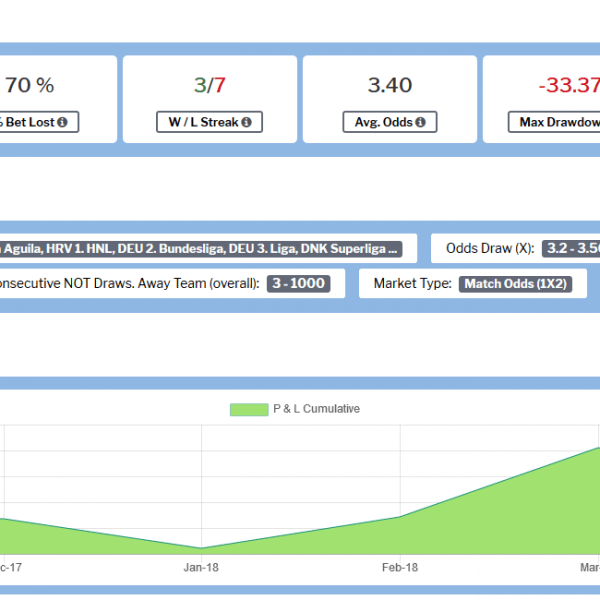The width and height of the screenshot is (600, 600).
Task: Click the Jan-18 chart axis label
Action: coord(201,567)
